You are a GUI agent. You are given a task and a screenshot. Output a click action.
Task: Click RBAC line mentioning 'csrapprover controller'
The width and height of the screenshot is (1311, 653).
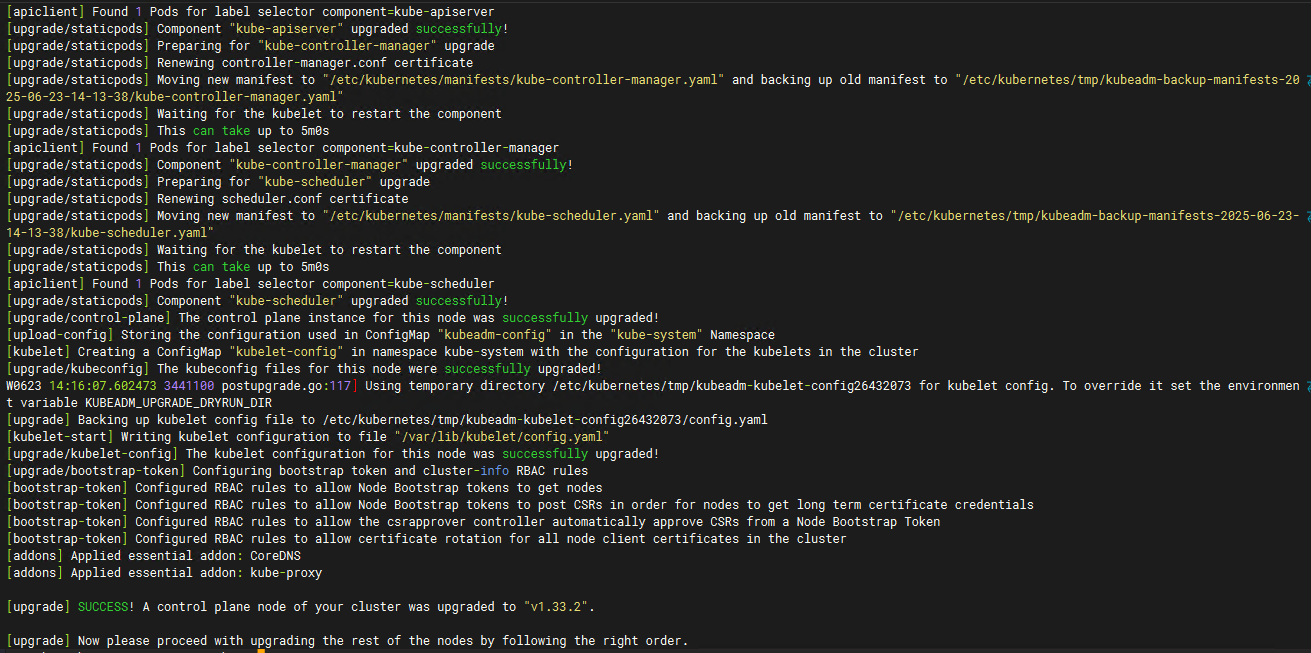click(x=473, y=521)
